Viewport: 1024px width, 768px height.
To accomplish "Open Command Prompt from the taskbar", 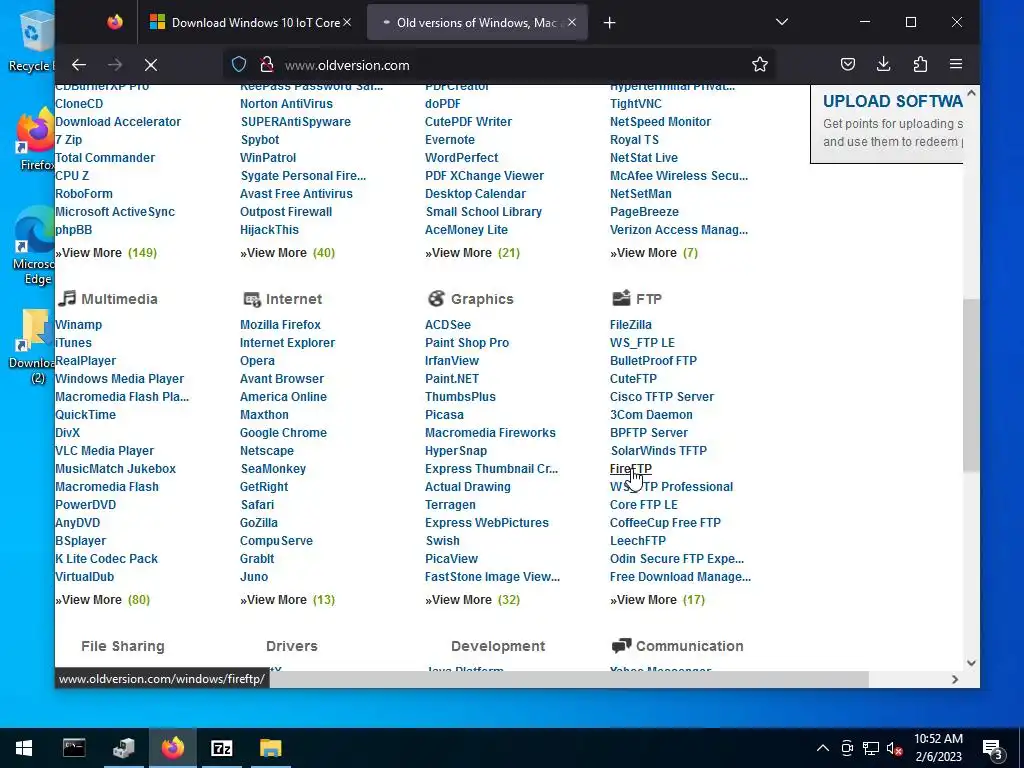I will [74, 748].
